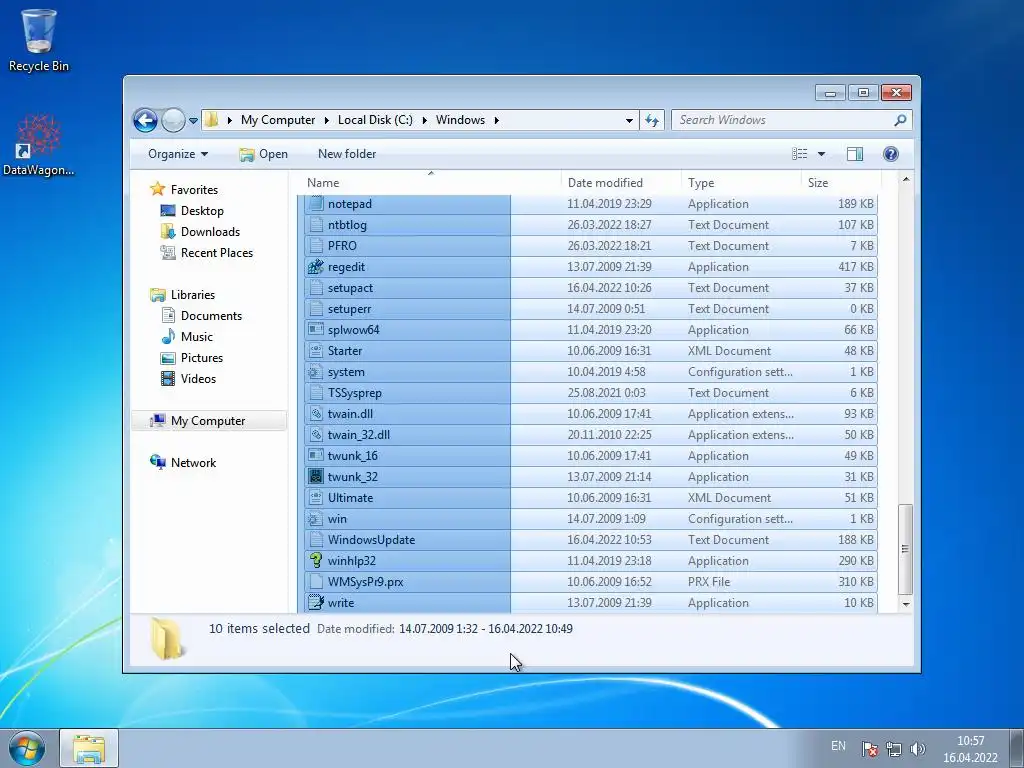Select the Local Disk (C:) breadcrumb
Viewport: 1024px width, 768px height.
point(375,120)
